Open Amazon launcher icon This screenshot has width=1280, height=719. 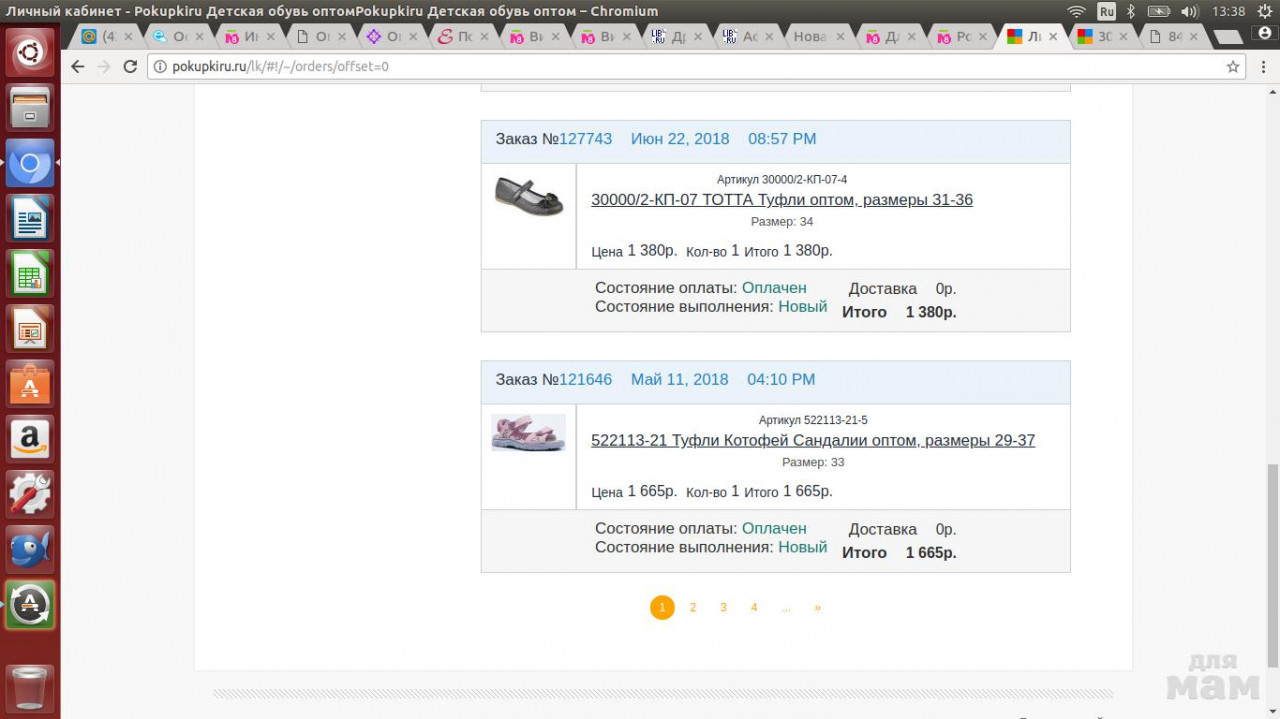tap(30, 439)
